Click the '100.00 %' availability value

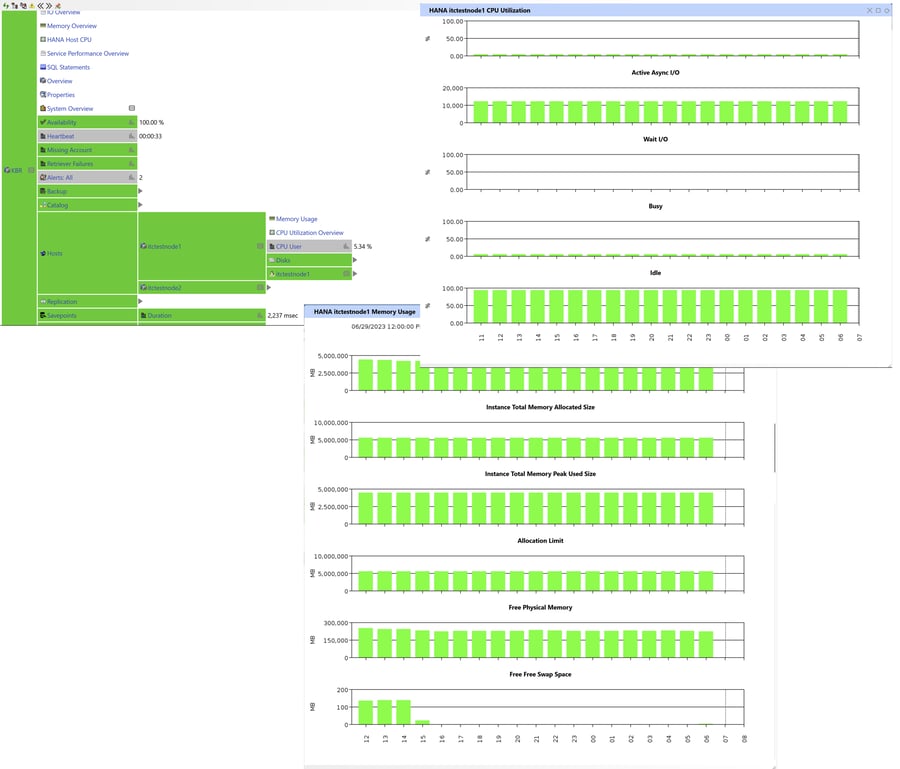pyautogui.click(x=152, y=122)
